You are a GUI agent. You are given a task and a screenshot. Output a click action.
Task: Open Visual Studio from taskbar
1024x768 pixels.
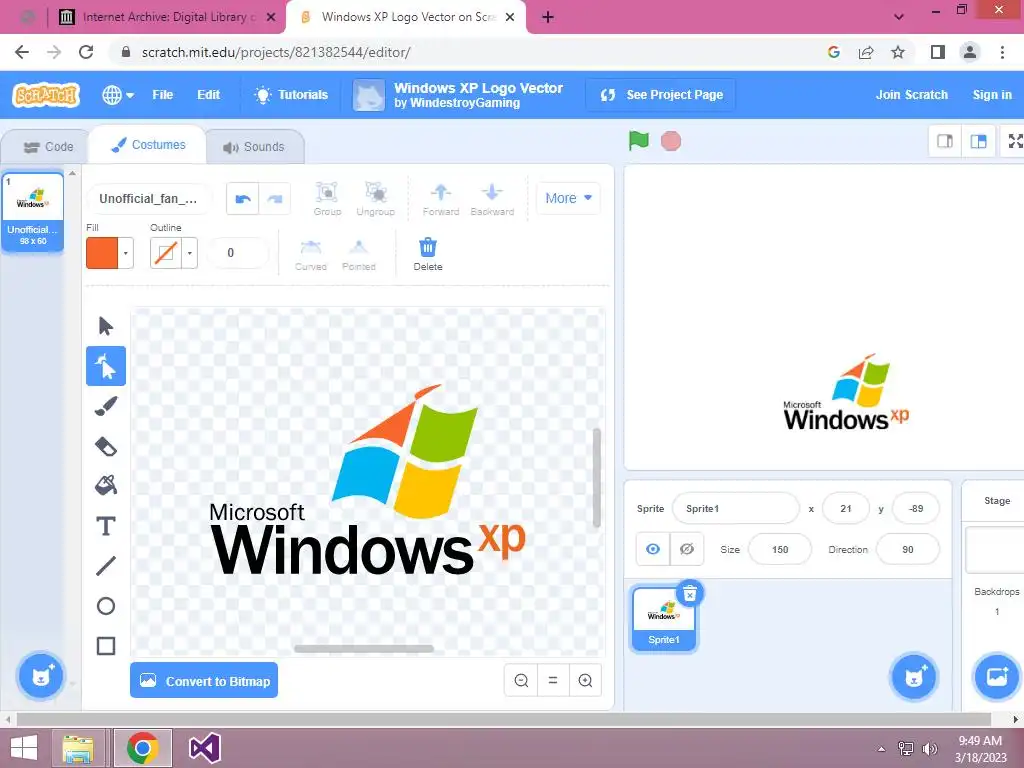tap(204, 748)
